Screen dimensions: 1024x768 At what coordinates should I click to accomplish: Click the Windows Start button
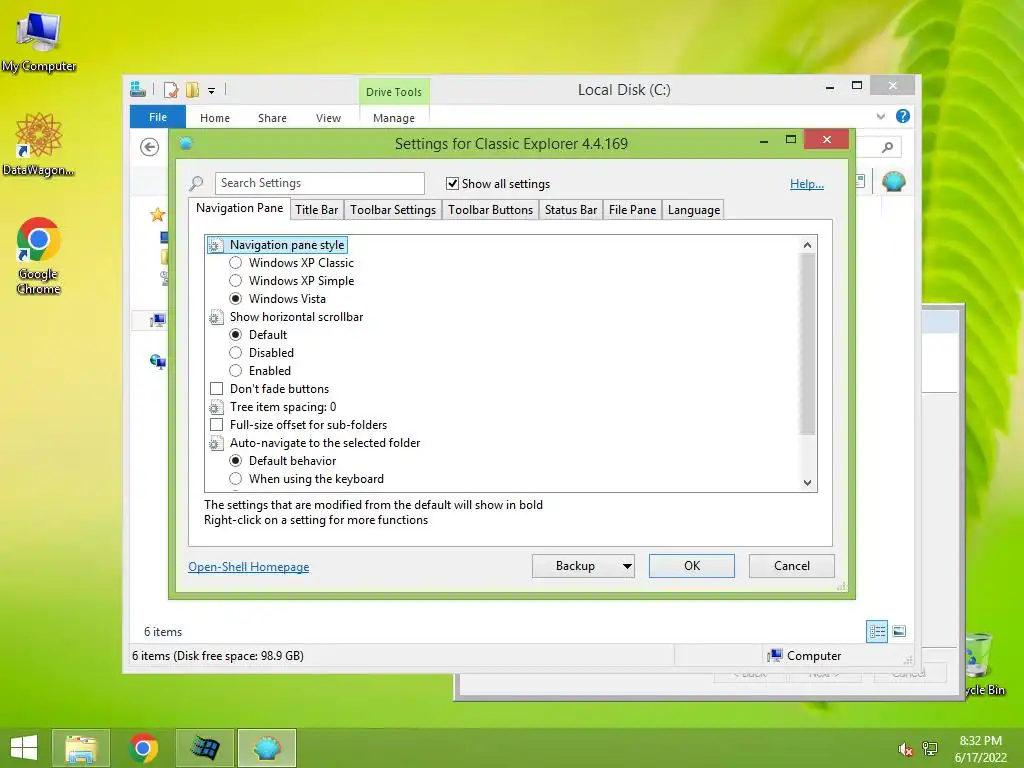[x=24, y=748]
